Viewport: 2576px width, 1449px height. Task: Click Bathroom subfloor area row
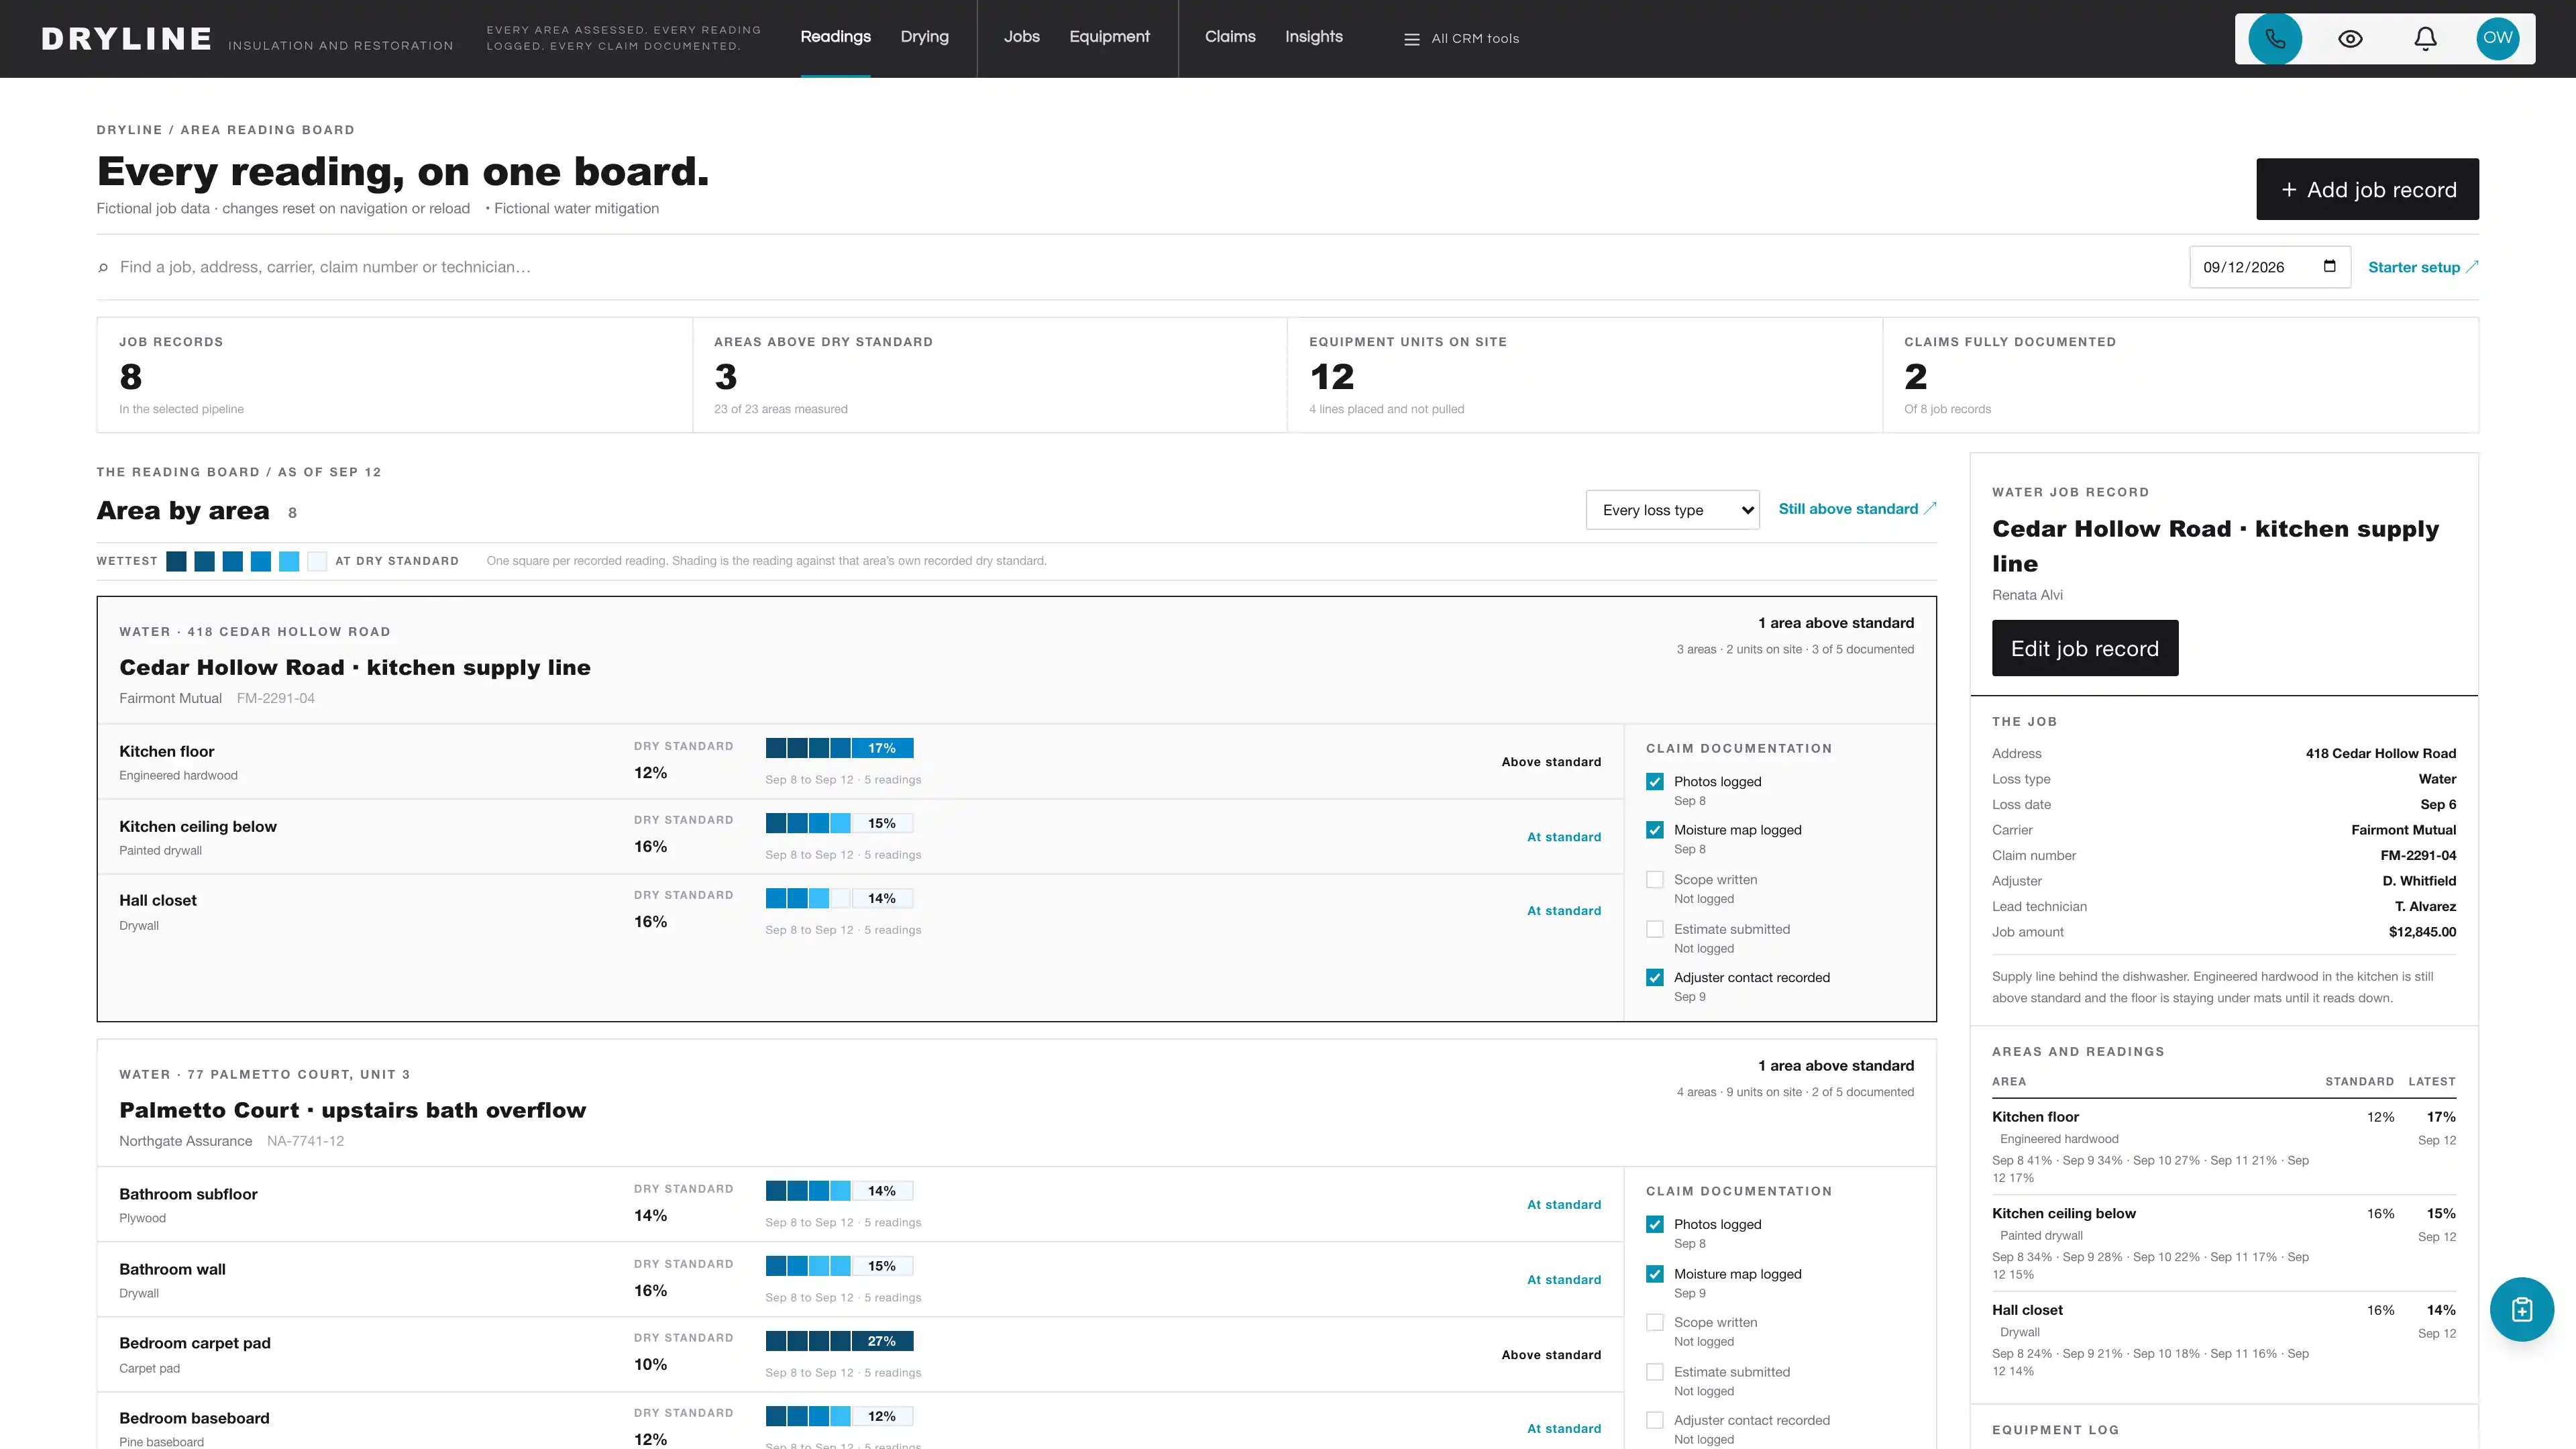(860, 1205)
